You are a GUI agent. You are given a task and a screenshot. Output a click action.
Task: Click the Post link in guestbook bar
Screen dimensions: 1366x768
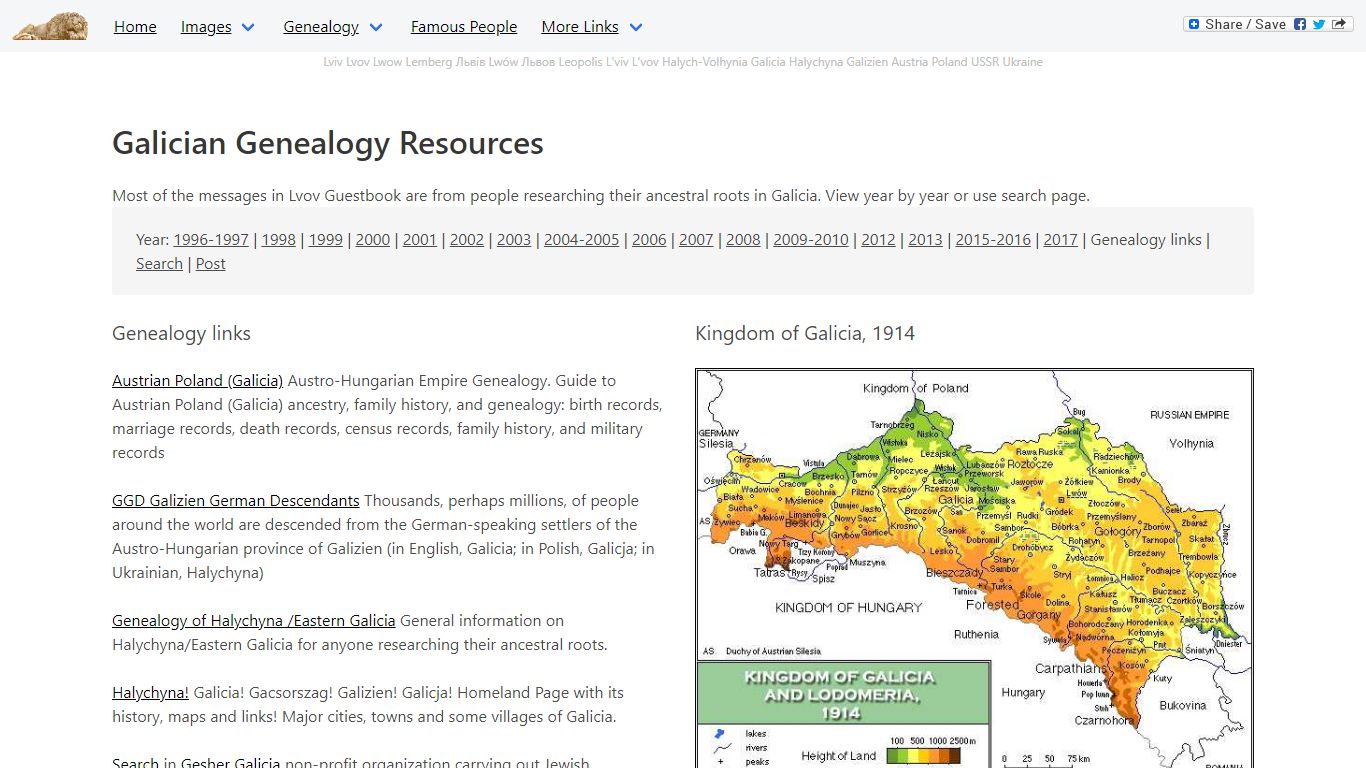click(x=210, y=264)
